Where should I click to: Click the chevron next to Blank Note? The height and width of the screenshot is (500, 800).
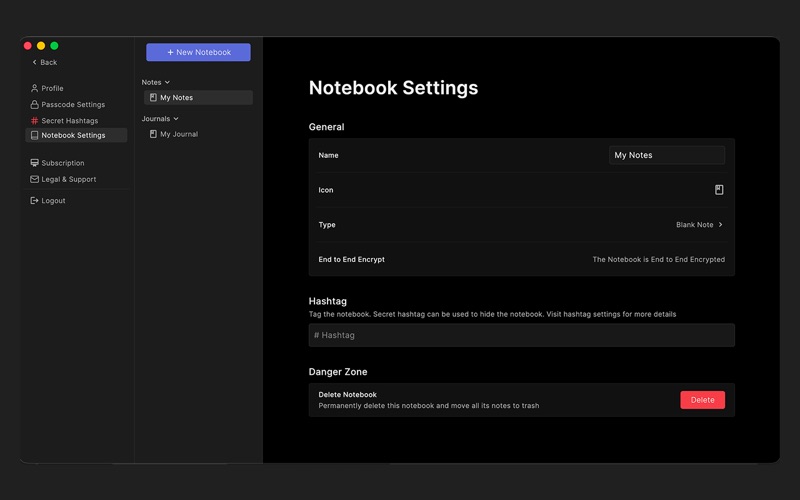pyautogui.click(x=720, y=224)
